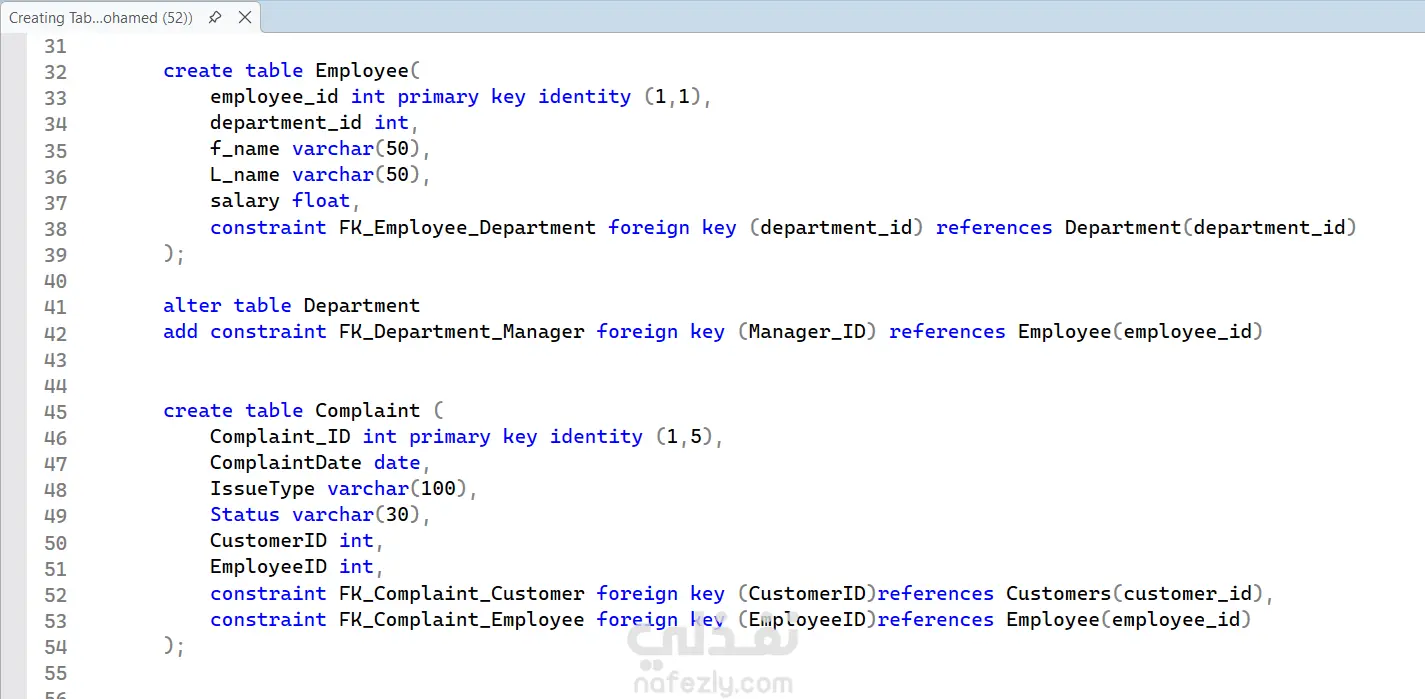Click 'employee_id' on line 33

click(274, 97)
